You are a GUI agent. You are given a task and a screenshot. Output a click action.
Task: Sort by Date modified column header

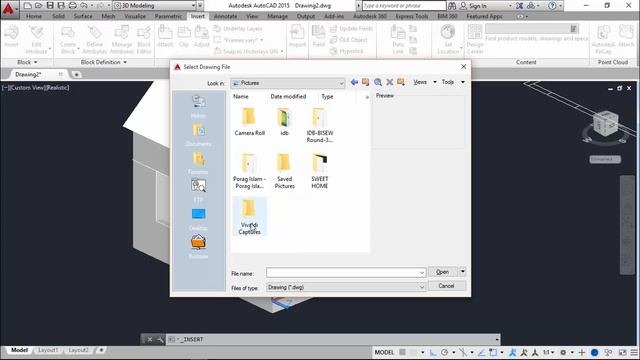click(288, 96)
